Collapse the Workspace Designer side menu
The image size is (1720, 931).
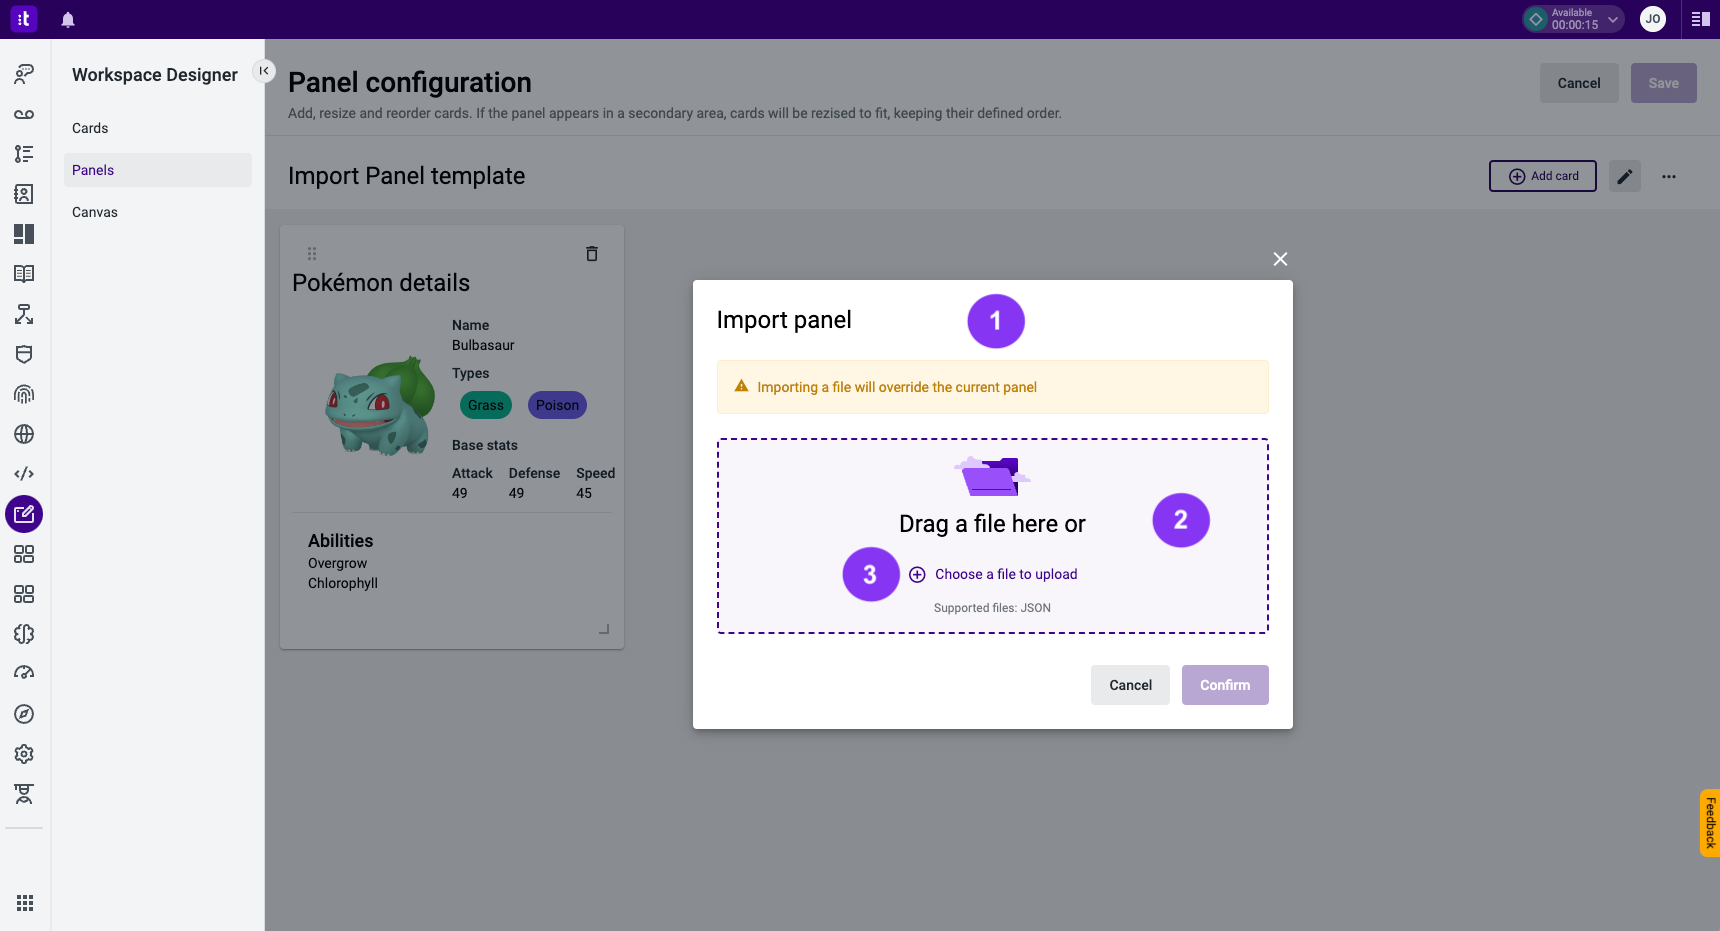click(x=264, y=71)
